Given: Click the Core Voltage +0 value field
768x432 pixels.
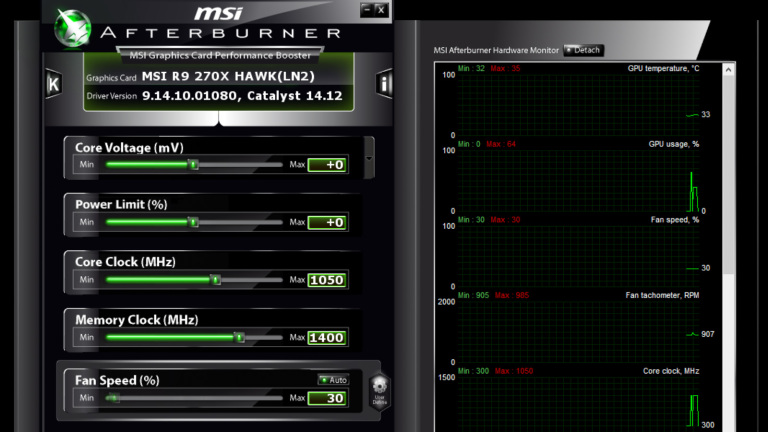Looking at the screenshot, I should point(327,165).
